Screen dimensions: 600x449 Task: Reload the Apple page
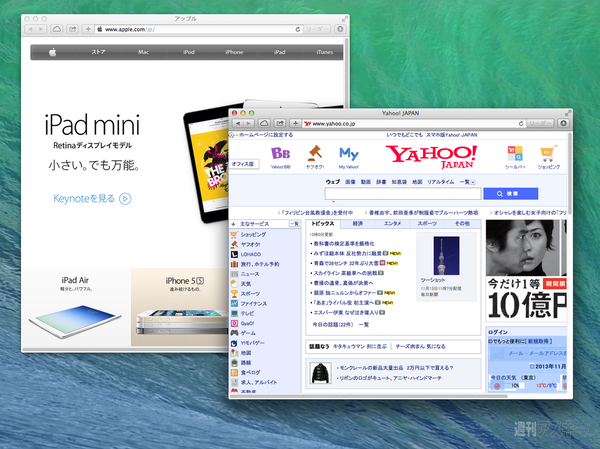pos(298,29)
